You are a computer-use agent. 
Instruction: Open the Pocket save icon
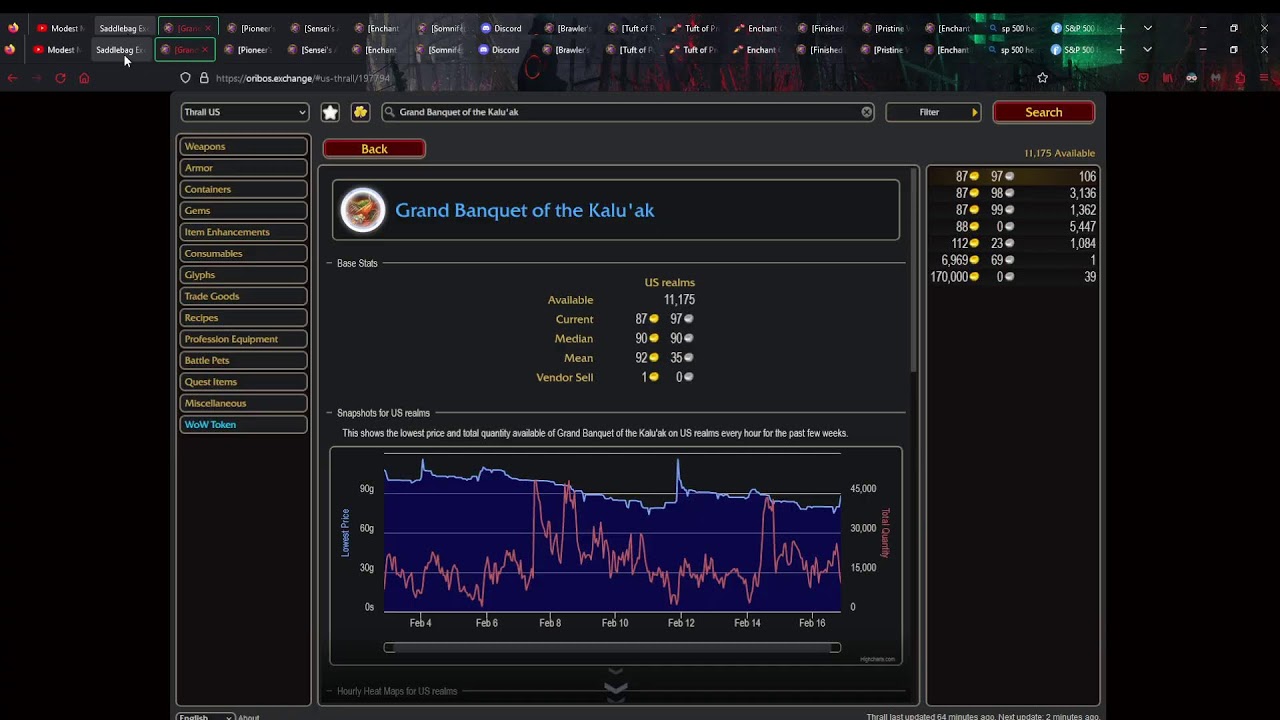(1143, 78)
